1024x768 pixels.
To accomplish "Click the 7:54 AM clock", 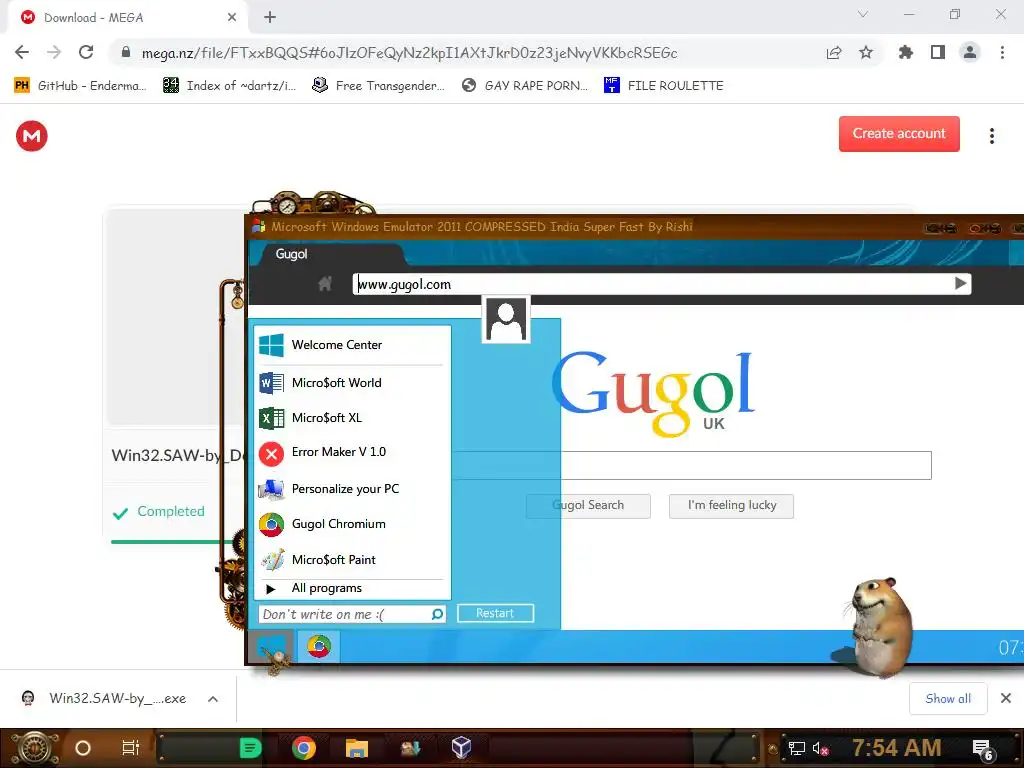I will [897, 748].
